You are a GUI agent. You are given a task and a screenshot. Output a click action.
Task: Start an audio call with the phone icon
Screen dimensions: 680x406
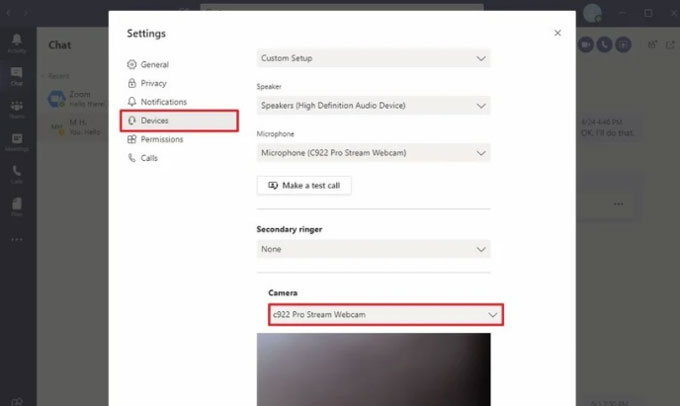pos(604,44)
